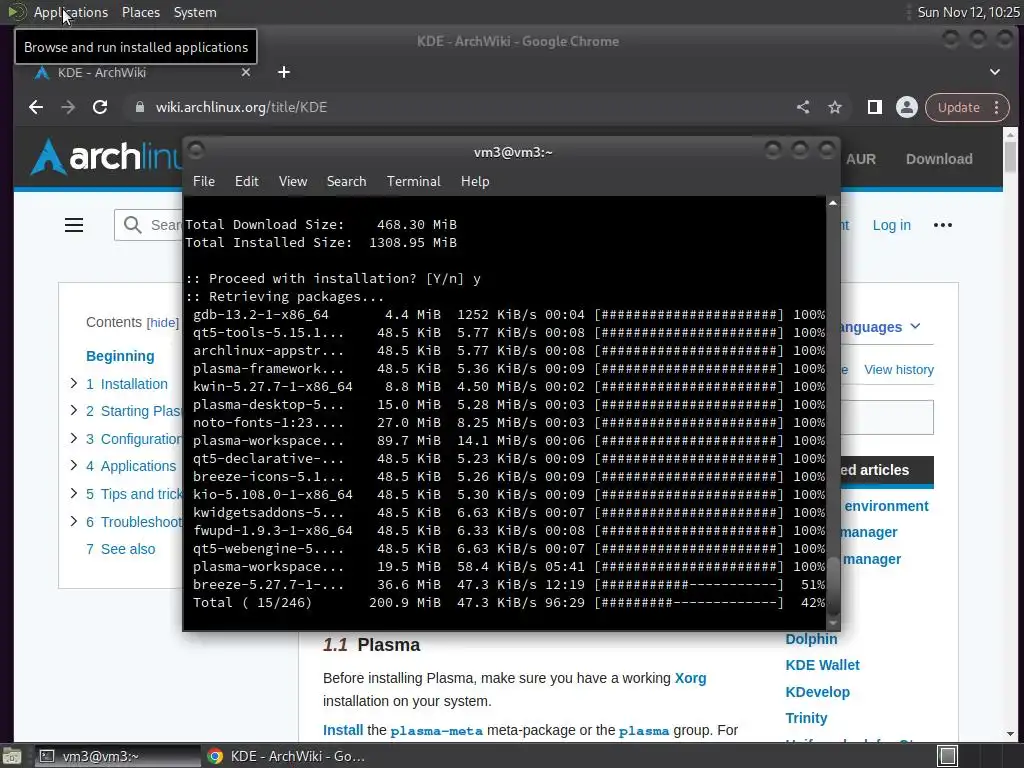
Task: Click Chrome page scrollbar thumb
Action: click(x=1010, y=157)
